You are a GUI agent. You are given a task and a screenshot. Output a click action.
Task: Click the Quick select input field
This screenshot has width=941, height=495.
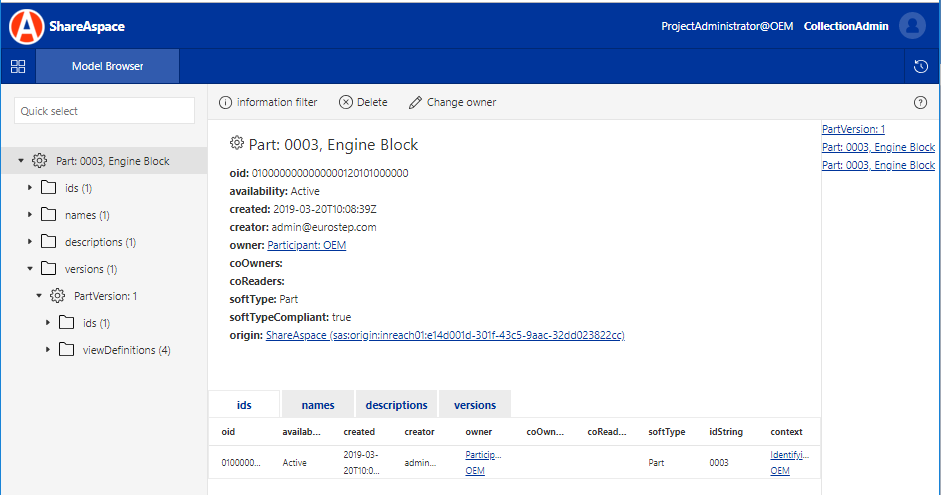[x=104, y=111]
